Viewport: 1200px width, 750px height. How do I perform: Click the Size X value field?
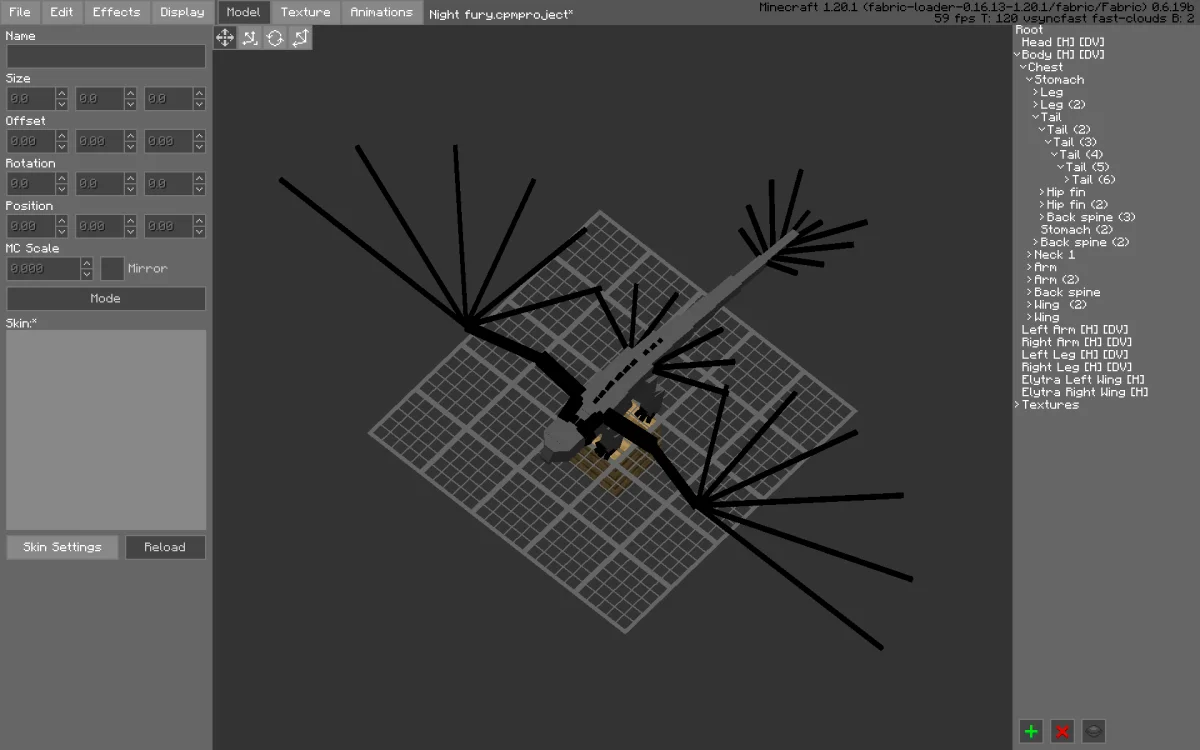(x=31, y=99)
